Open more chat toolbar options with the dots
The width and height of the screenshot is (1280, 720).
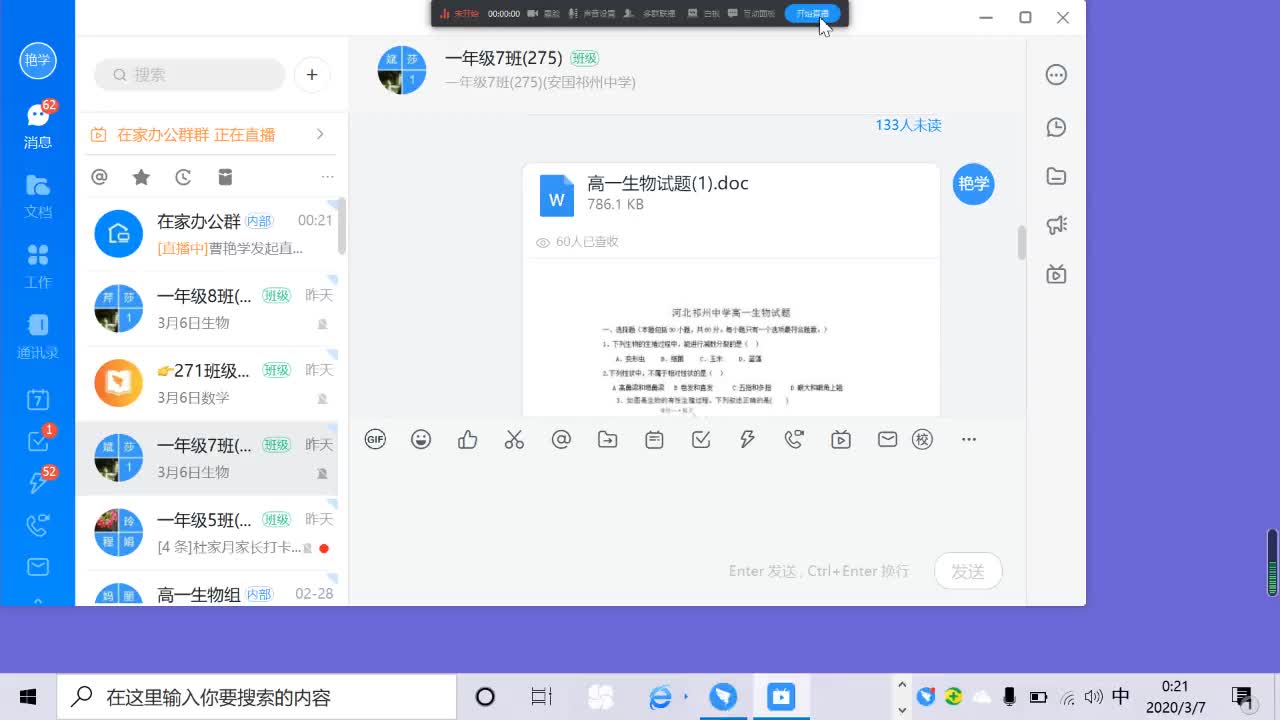[969, 439]
